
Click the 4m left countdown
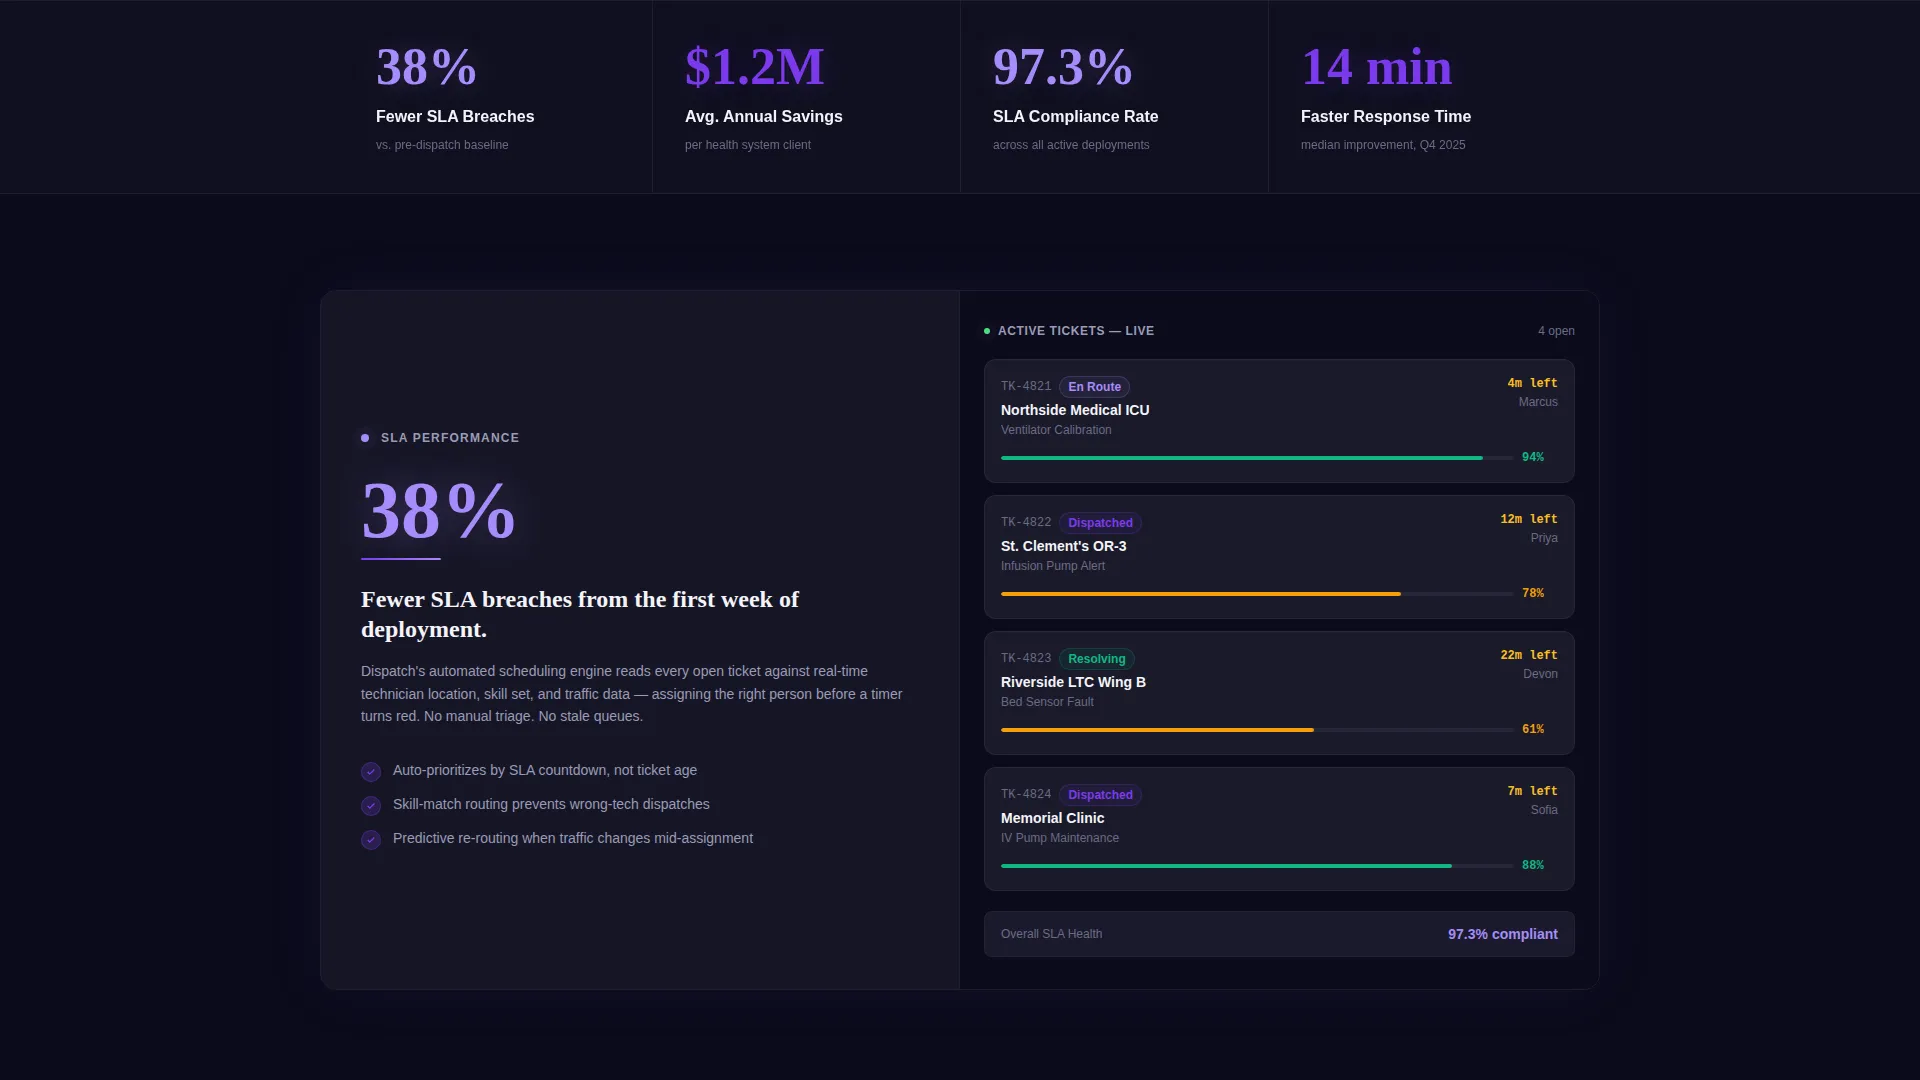(1532, 383)
